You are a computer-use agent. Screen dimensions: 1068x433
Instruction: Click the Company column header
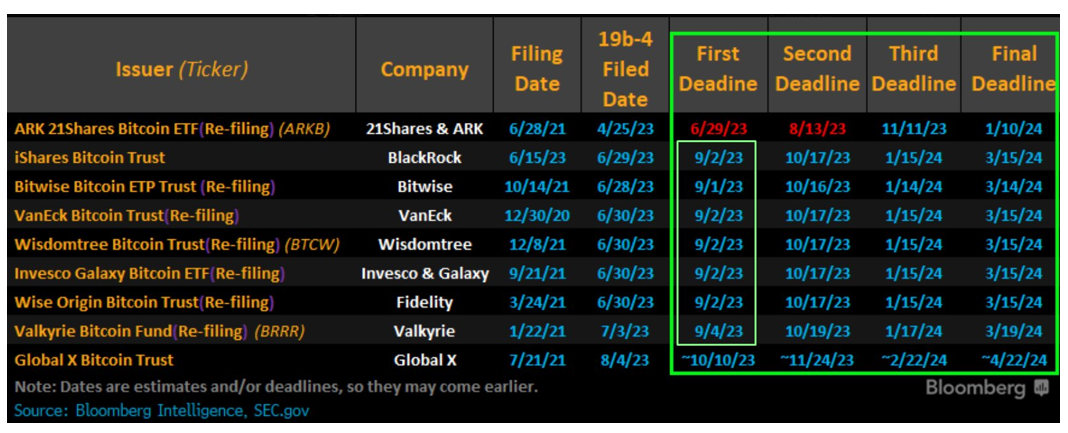(x=424, y=69)
